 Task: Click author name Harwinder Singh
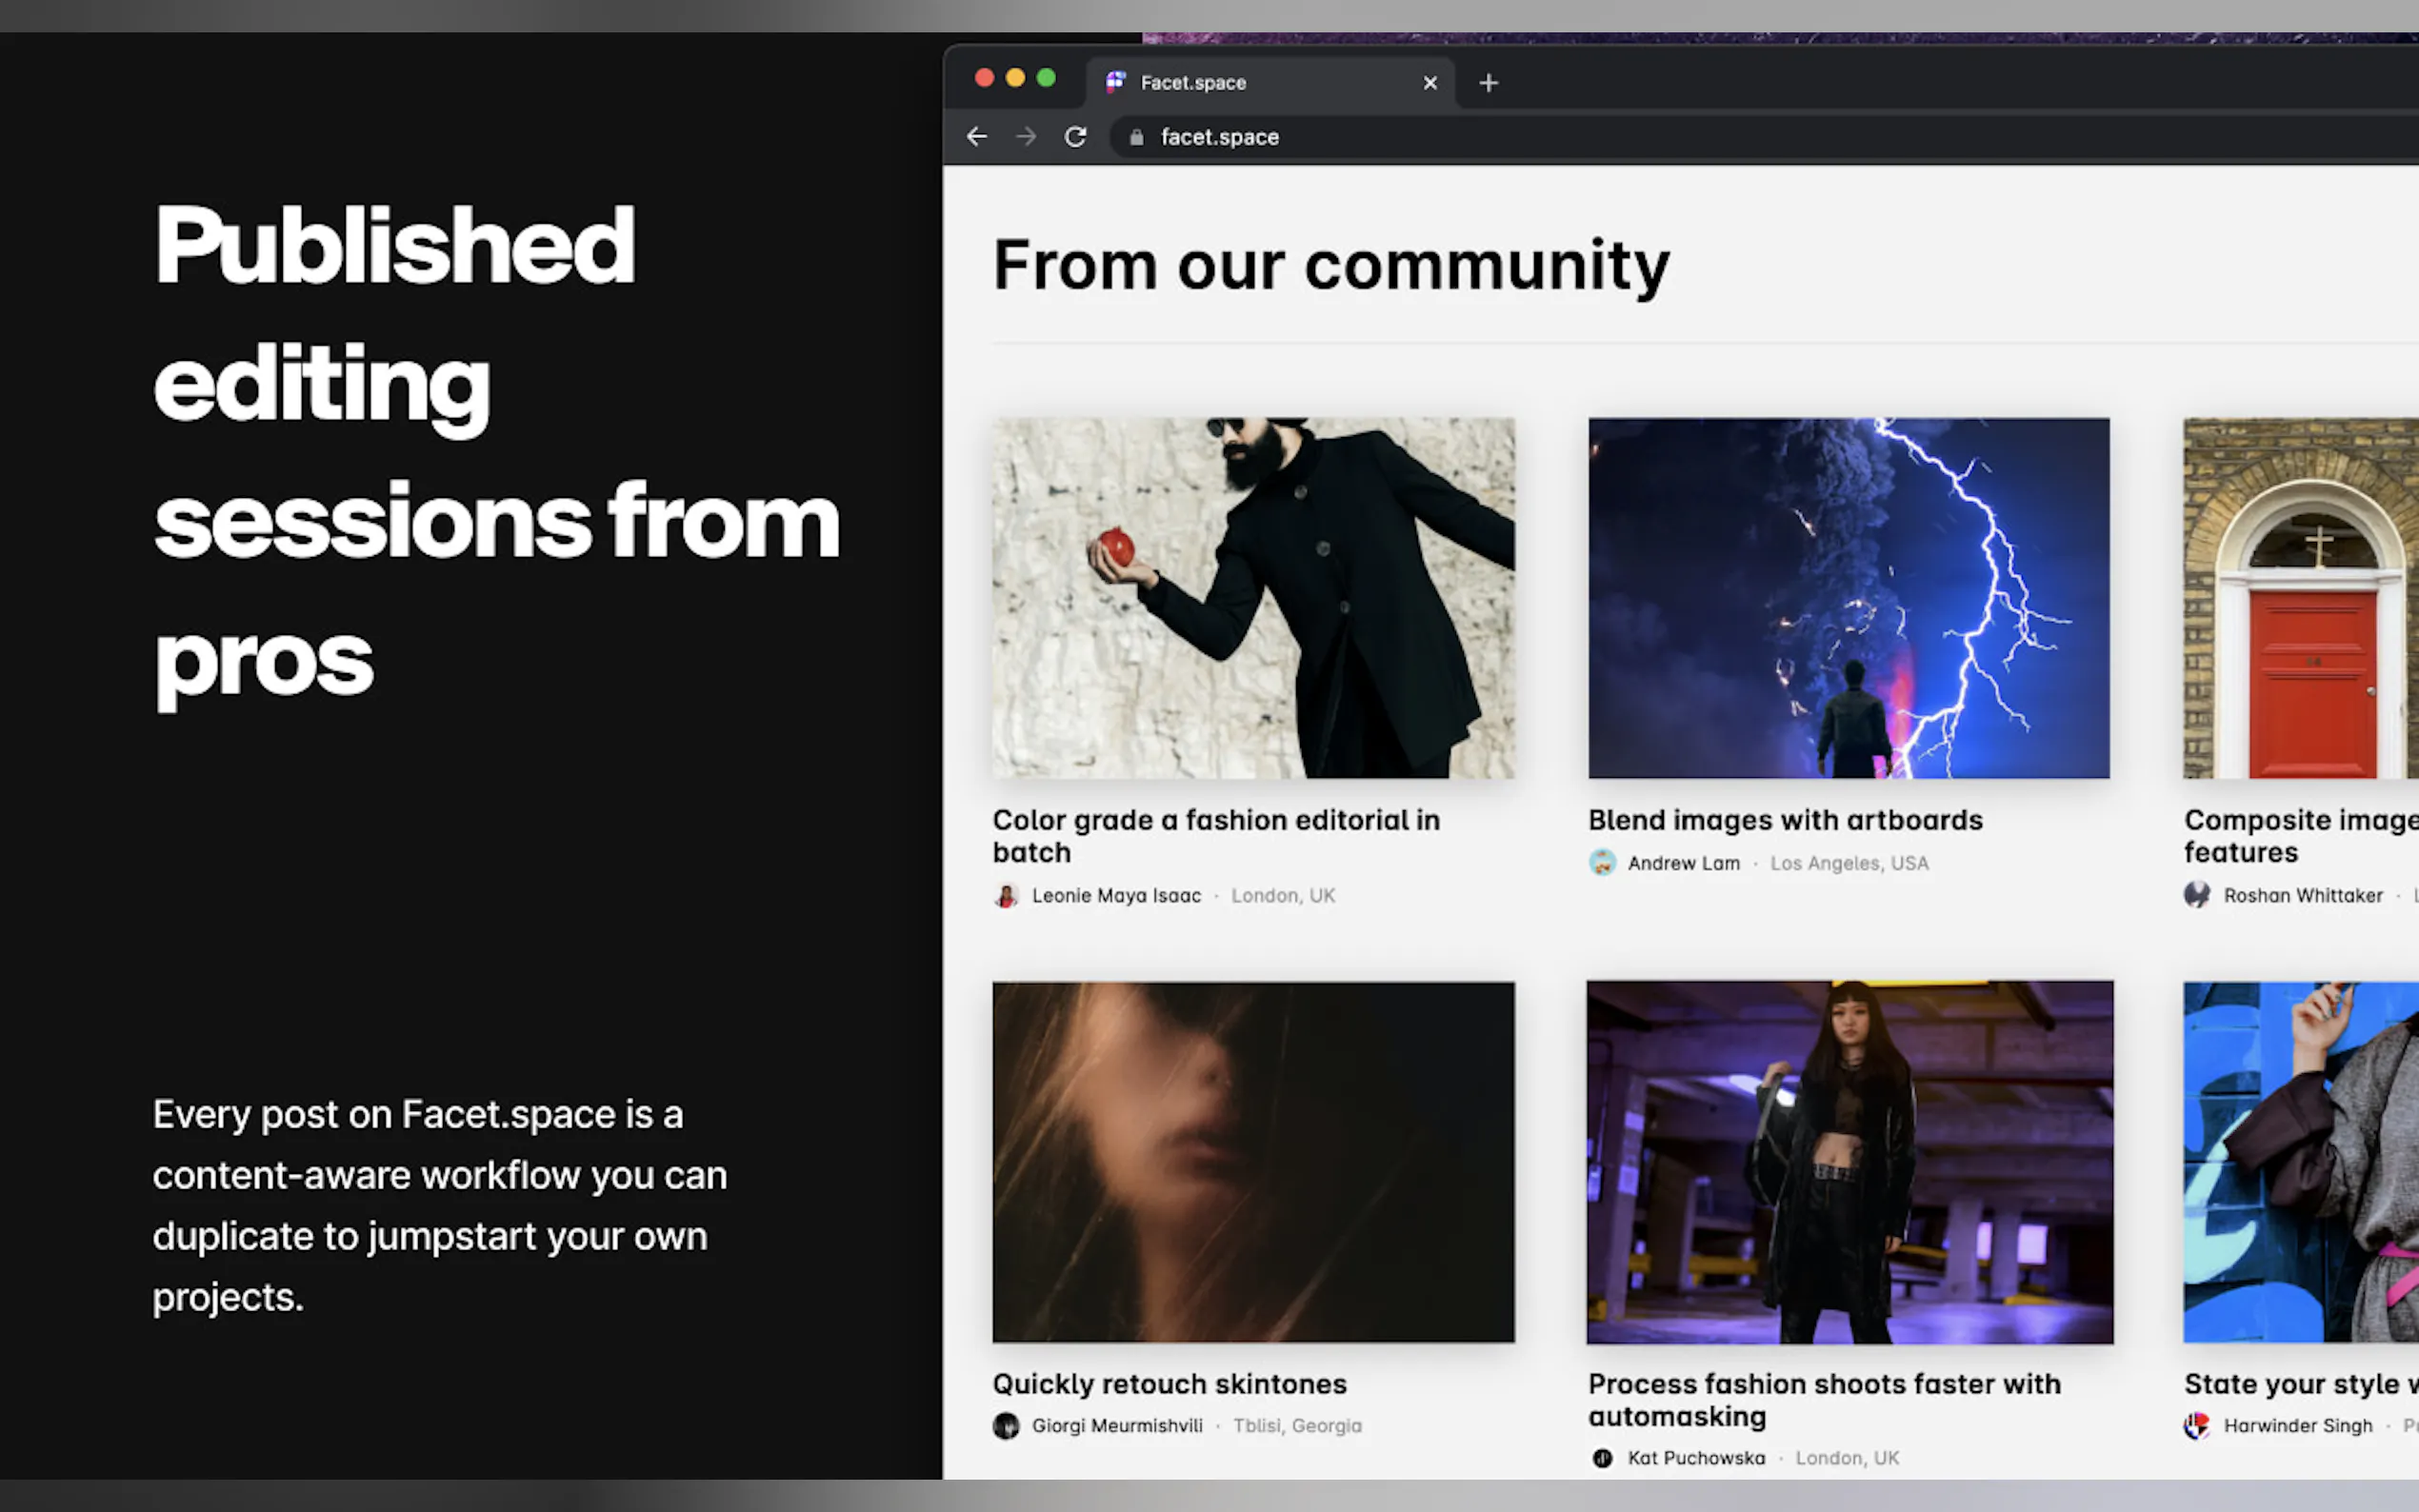tap(2297, 1426)
